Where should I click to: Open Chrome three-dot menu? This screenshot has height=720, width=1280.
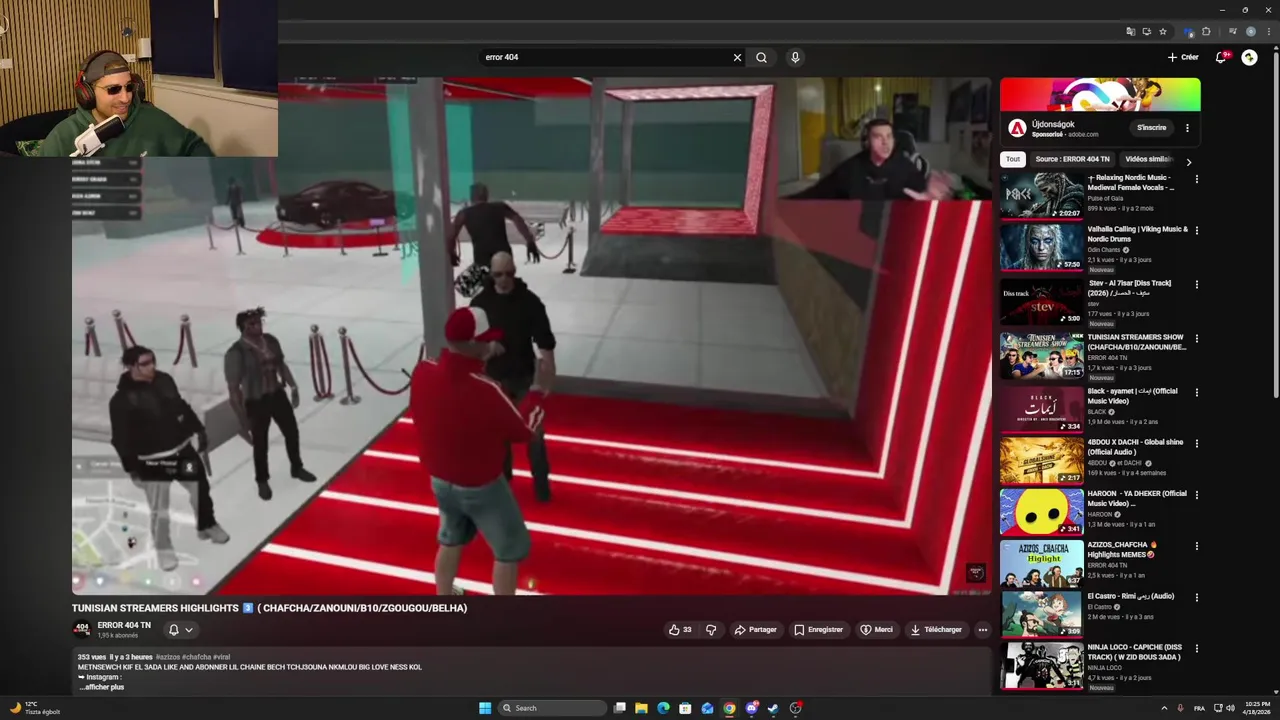pyautogui.click(x=1267, y=31)
